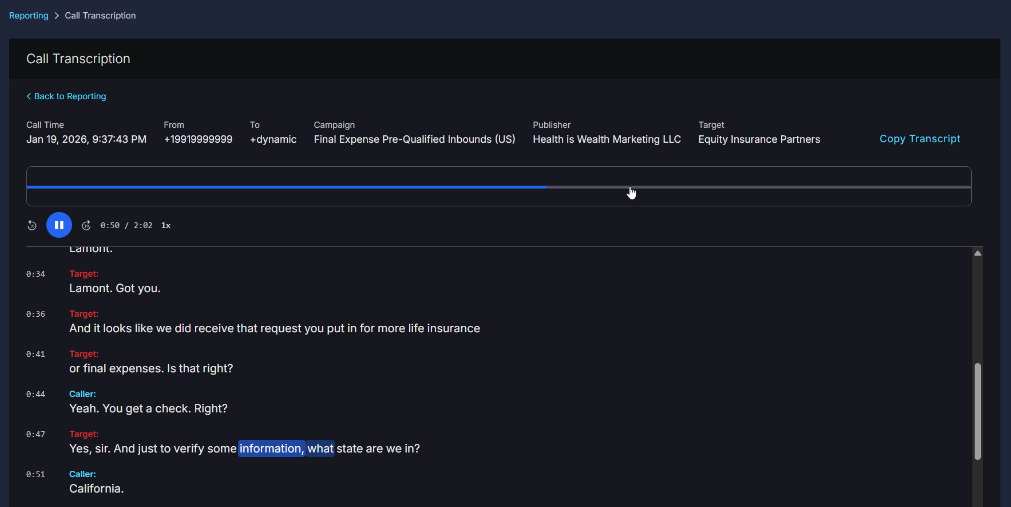1011x507 pixels.
Task: Click "or final expenses. Is that right?" line
Action: (x=151, y=368)
